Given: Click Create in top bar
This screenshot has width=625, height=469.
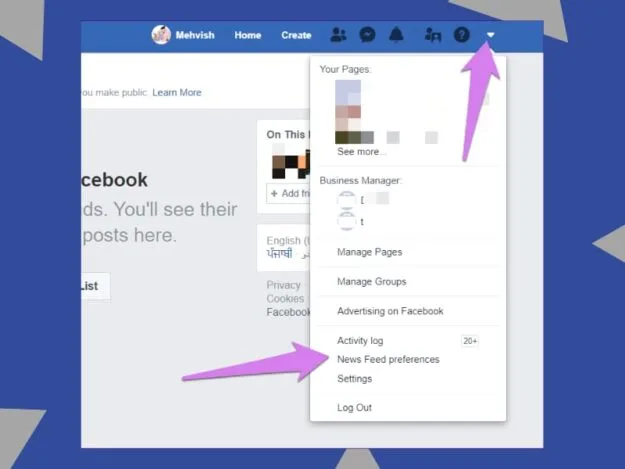Looking at the screenshot, I should [x=296, y=35].
